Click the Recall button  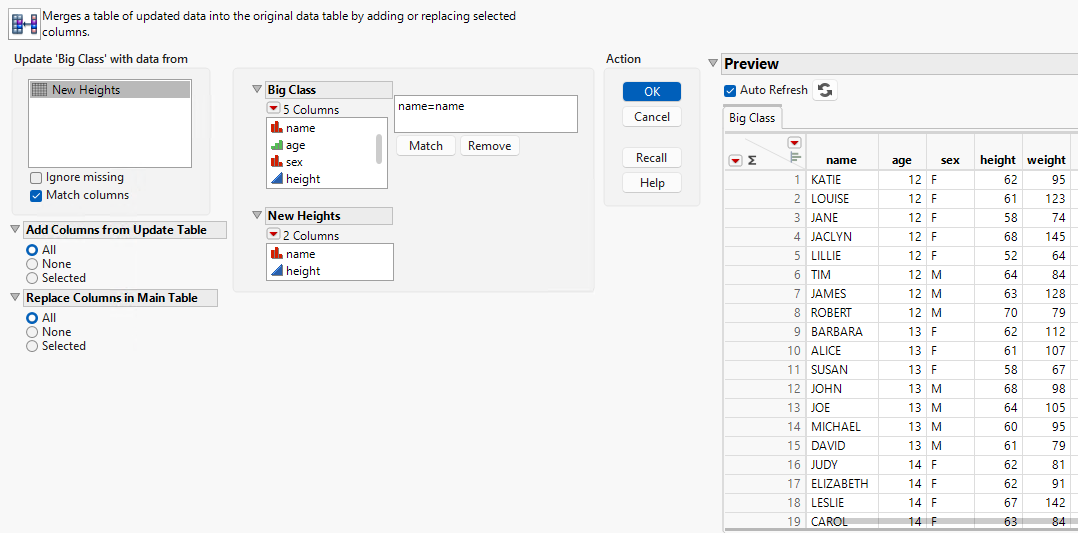[652, 157]
